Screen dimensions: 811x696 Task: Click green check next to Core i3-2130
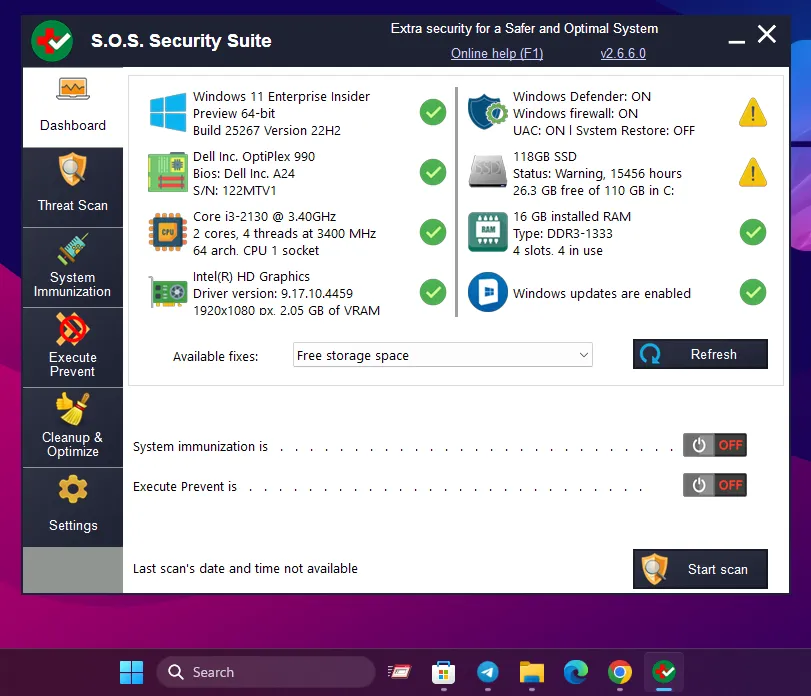(433, 232)
